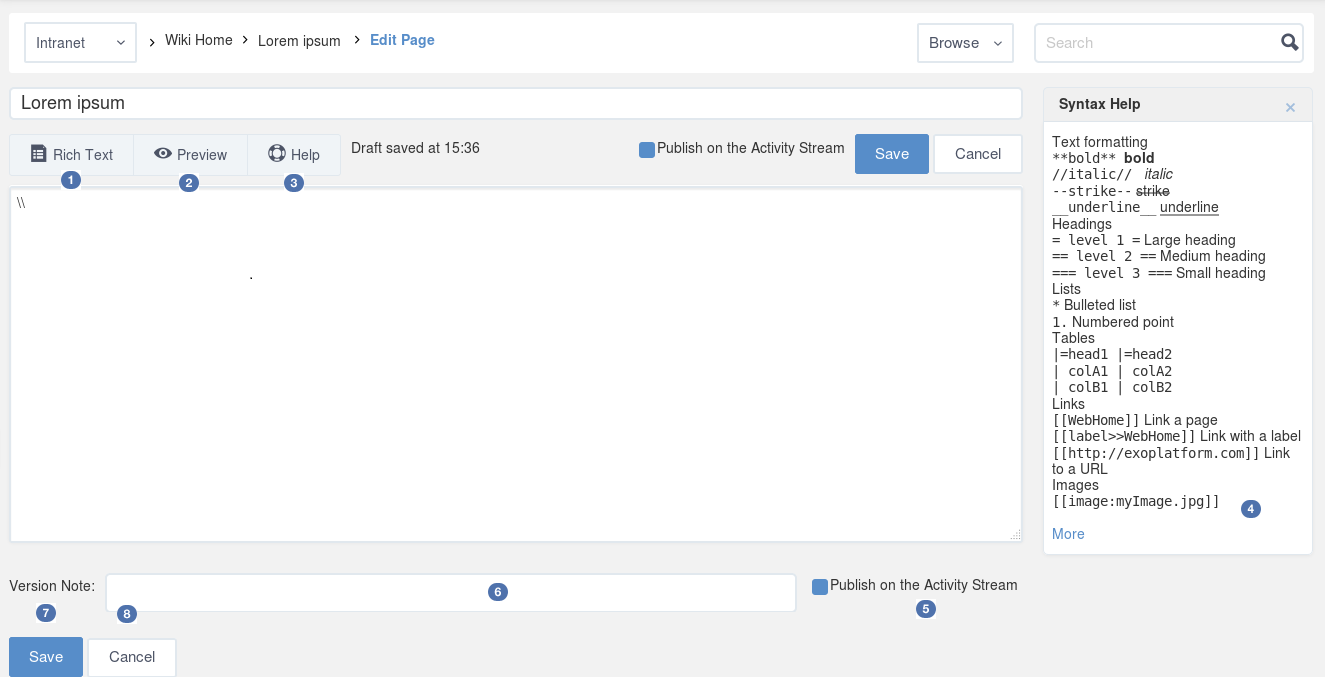The height and width of the screenshot is (677, 1325).
Task: Click inside the Version Note field
Action: click(x=451, y=593)
